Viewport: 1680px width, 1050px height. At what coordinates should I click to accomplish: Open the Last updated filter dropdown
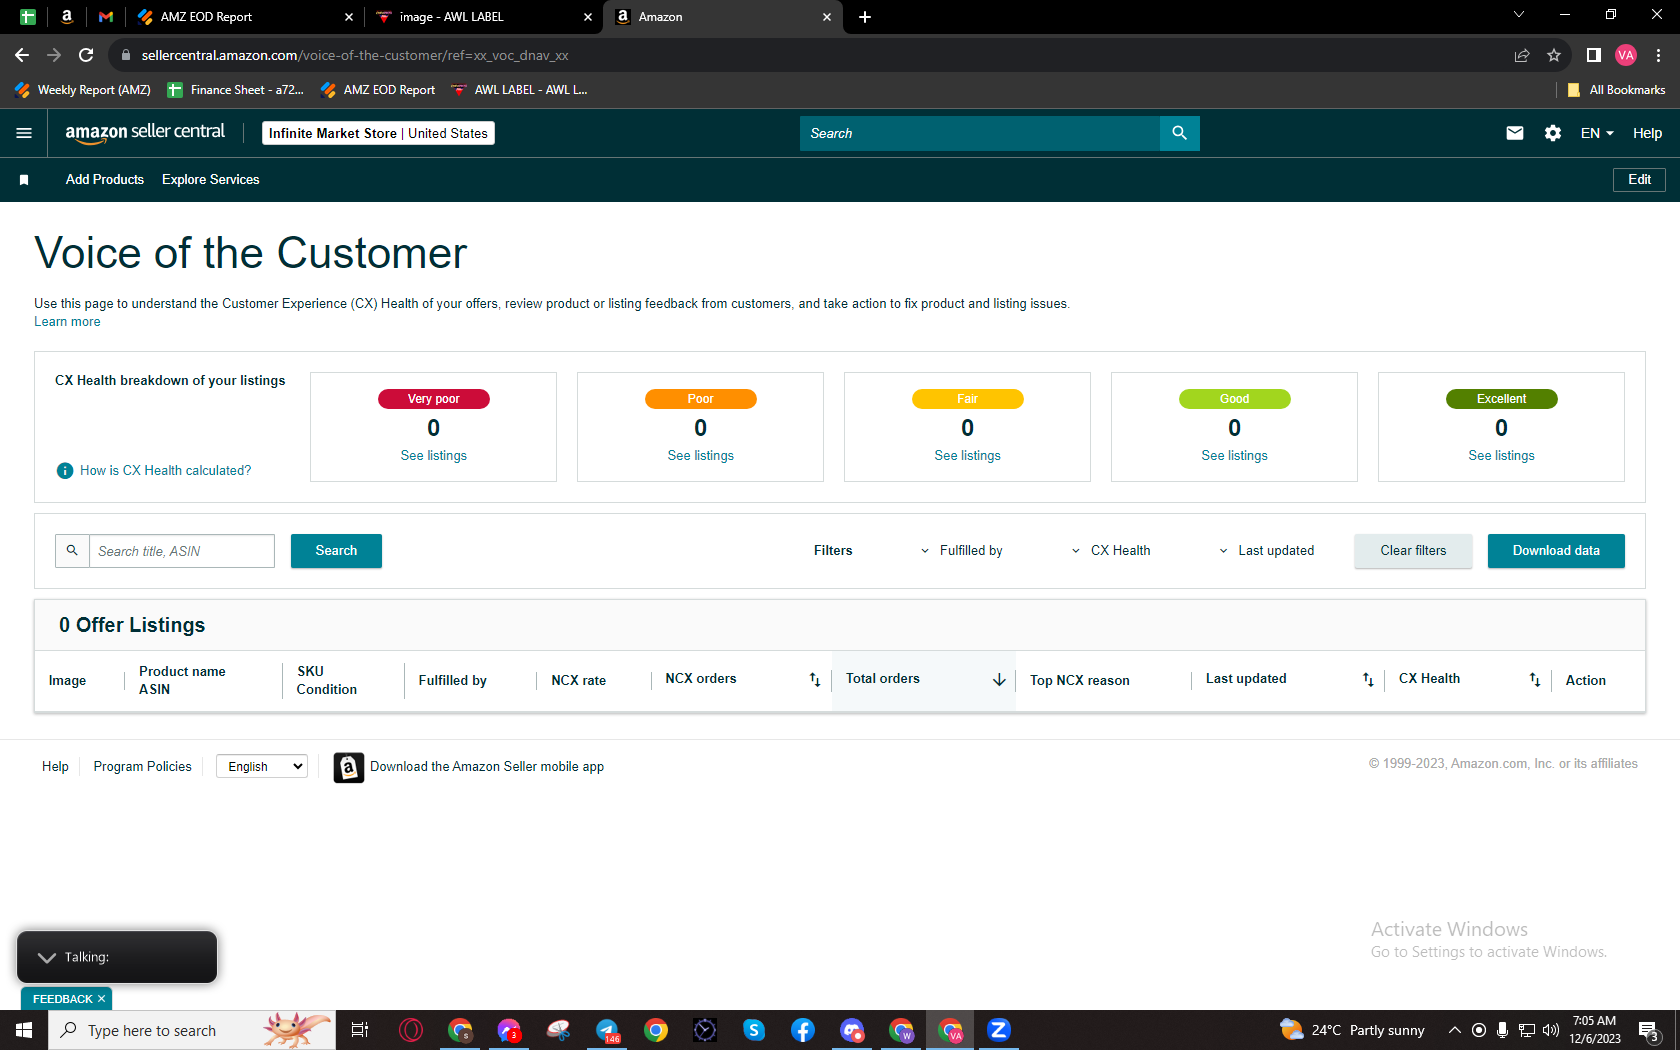point(1266,551)
